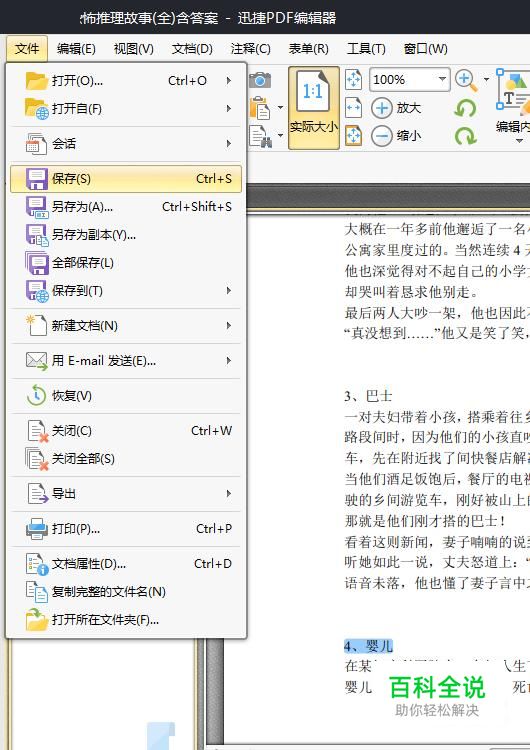Click the 恢复(V) clock icon
Image resolution: width=530 pixels, height=750 pixels.
(36, 396)
